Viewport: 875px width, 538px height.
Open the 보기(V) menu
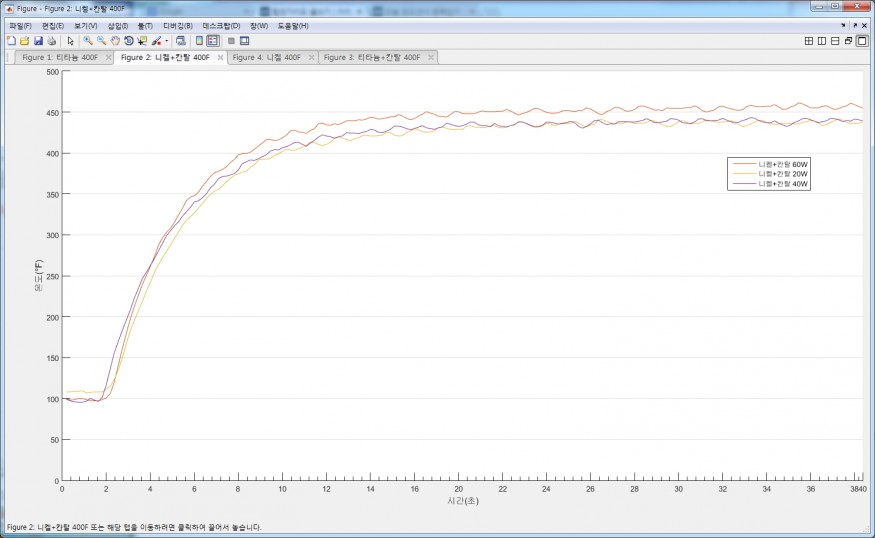86,26
